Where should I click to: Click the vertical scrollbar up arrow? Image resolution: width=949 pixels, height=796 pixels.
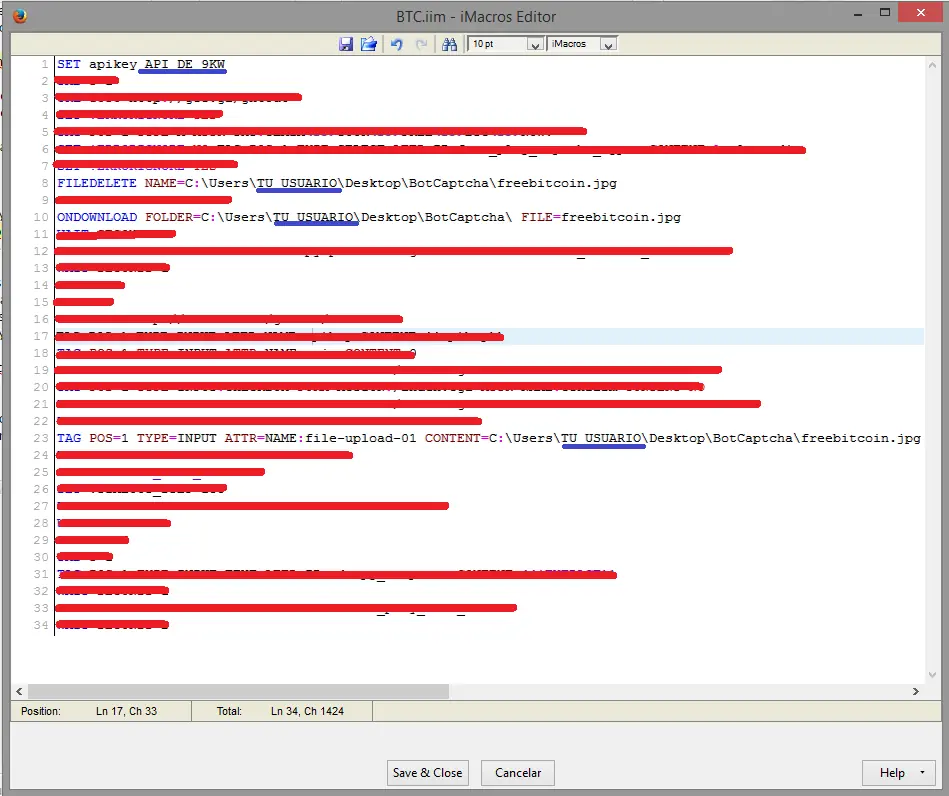[x=932, y=65]
